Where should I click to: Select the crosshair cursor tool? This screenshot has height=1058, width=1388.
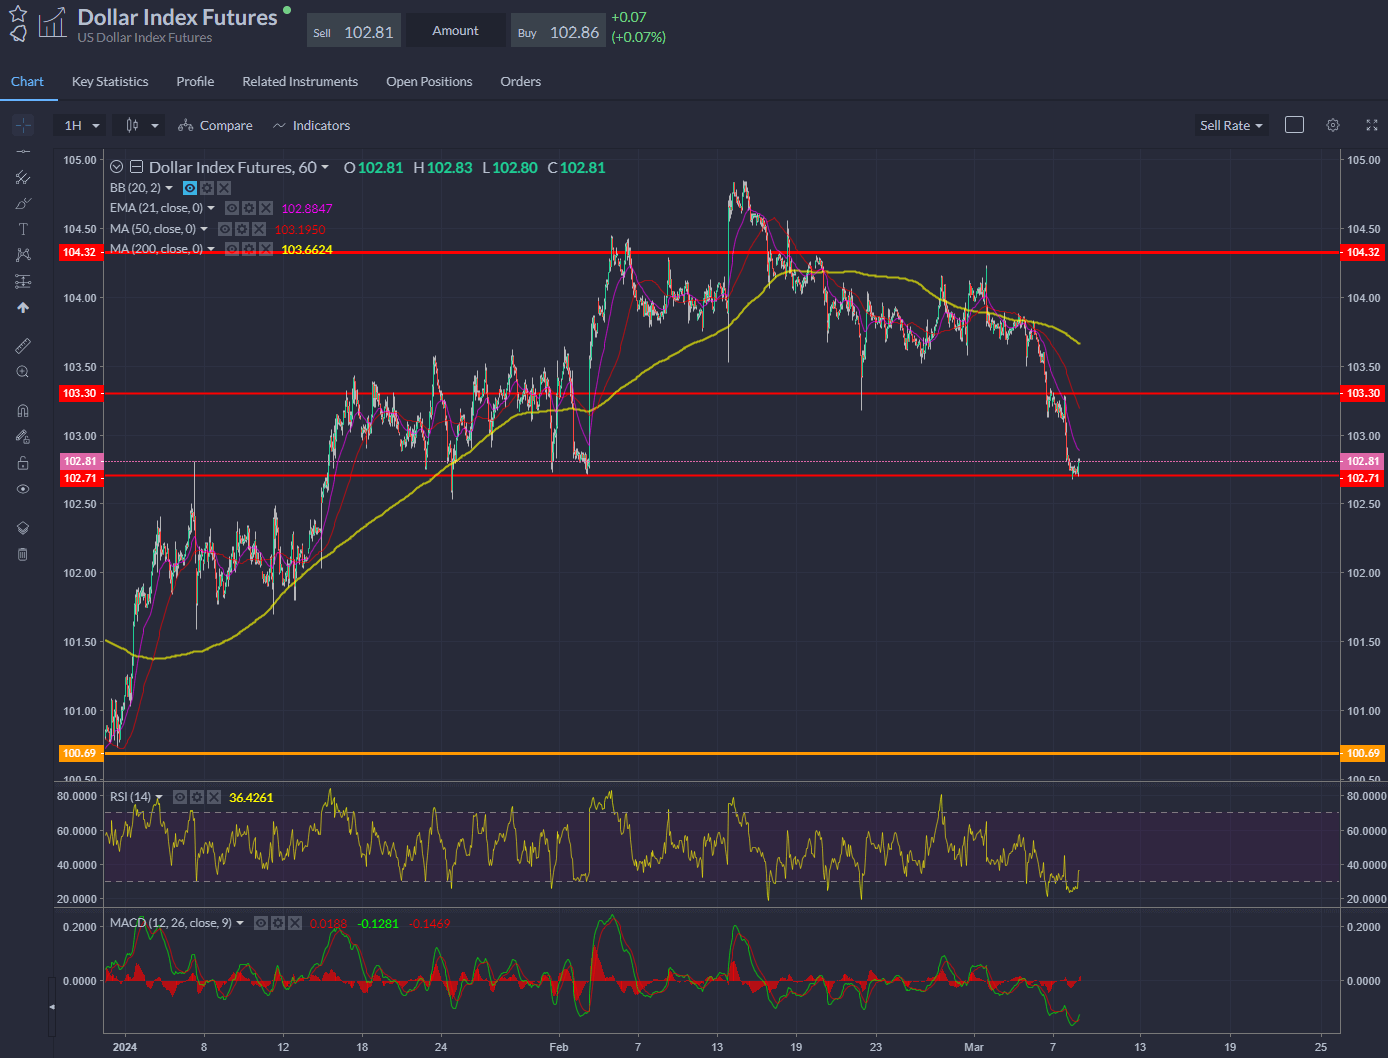click(23, 125)
